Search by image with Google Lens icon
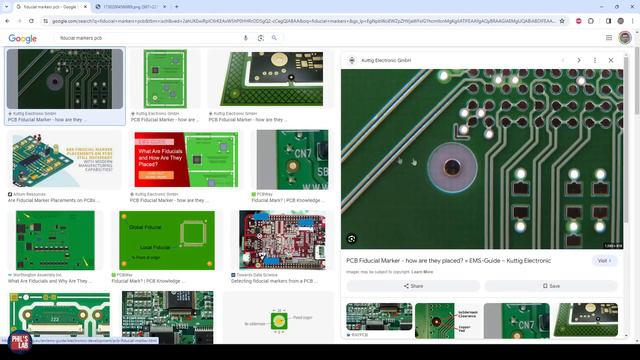 (x=260, y=38)
